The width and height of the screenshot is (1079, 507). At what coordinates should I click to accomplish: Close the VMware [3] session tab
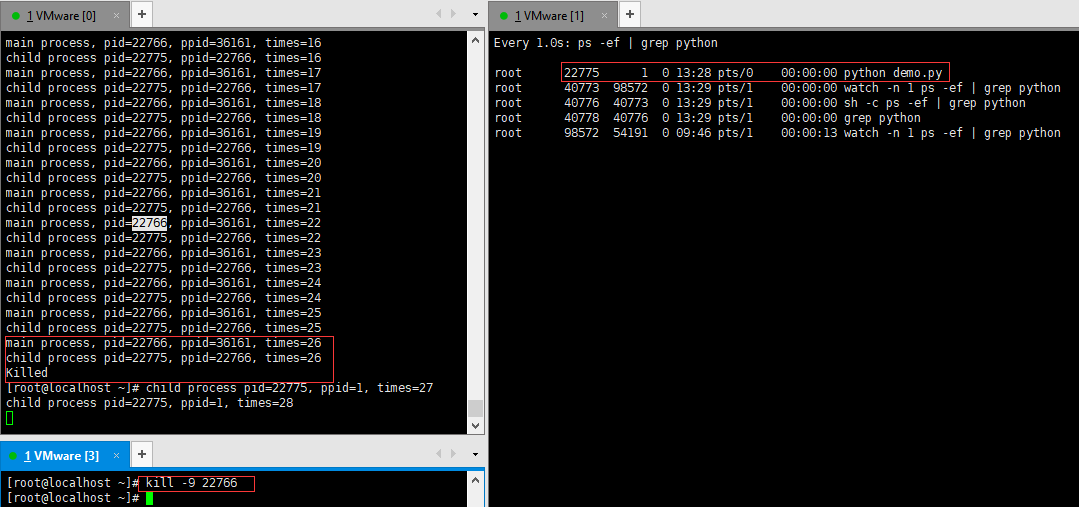click(116, 455)
